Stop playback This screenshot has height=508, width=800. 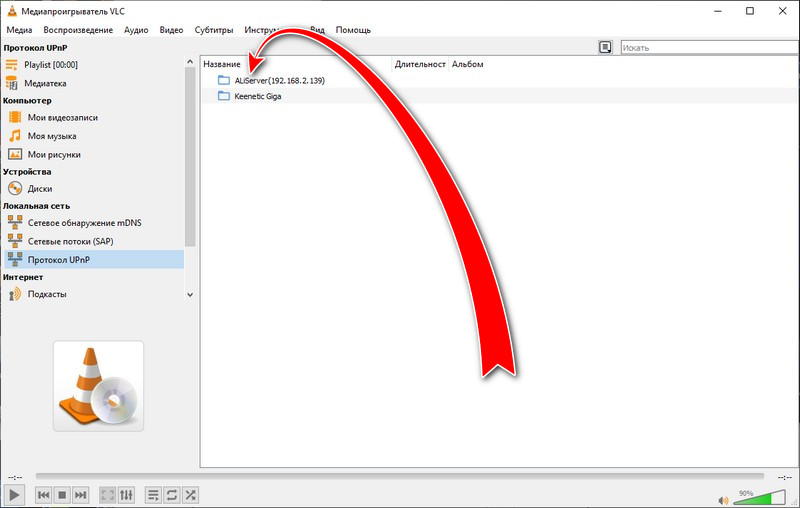[62, 495]
